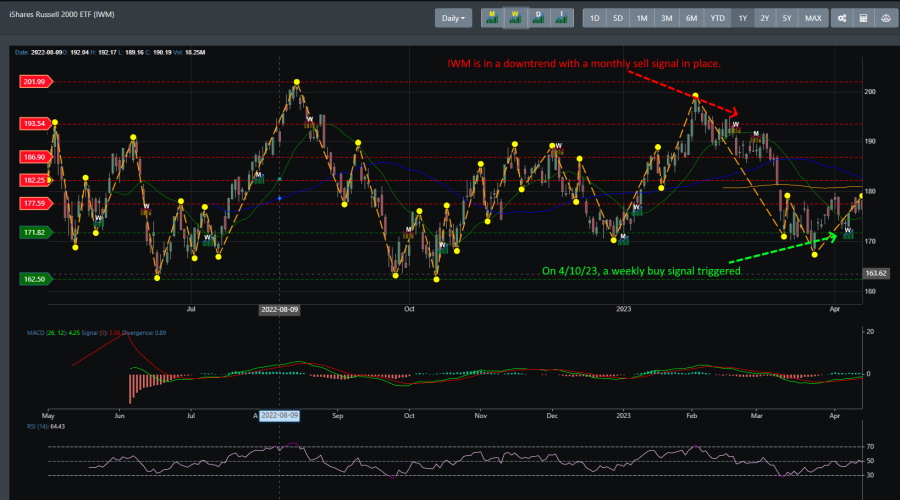This screenshot has width=900, height=500.
Task: Click the 182.25 red price level tag
Action: (36, 180)
